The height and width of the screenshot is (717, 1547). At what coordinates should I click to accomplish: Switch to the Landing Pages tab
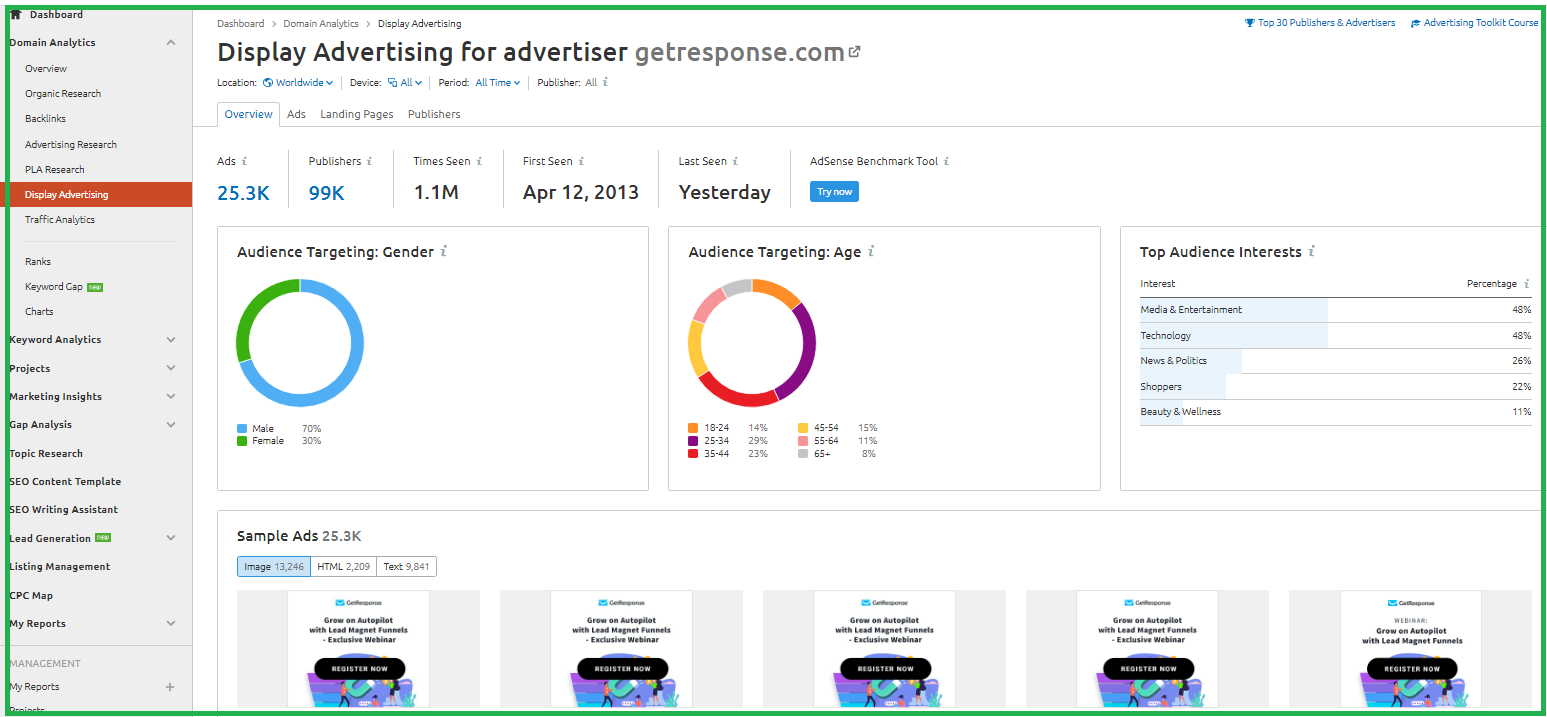[x=357, y=114]
